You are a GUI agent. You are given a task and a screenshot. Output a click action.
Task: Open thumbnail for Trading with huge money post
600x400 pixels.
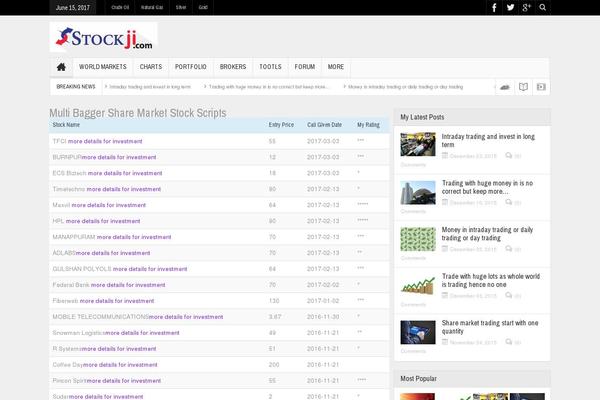pyautogui.click(x=418, y=193)
